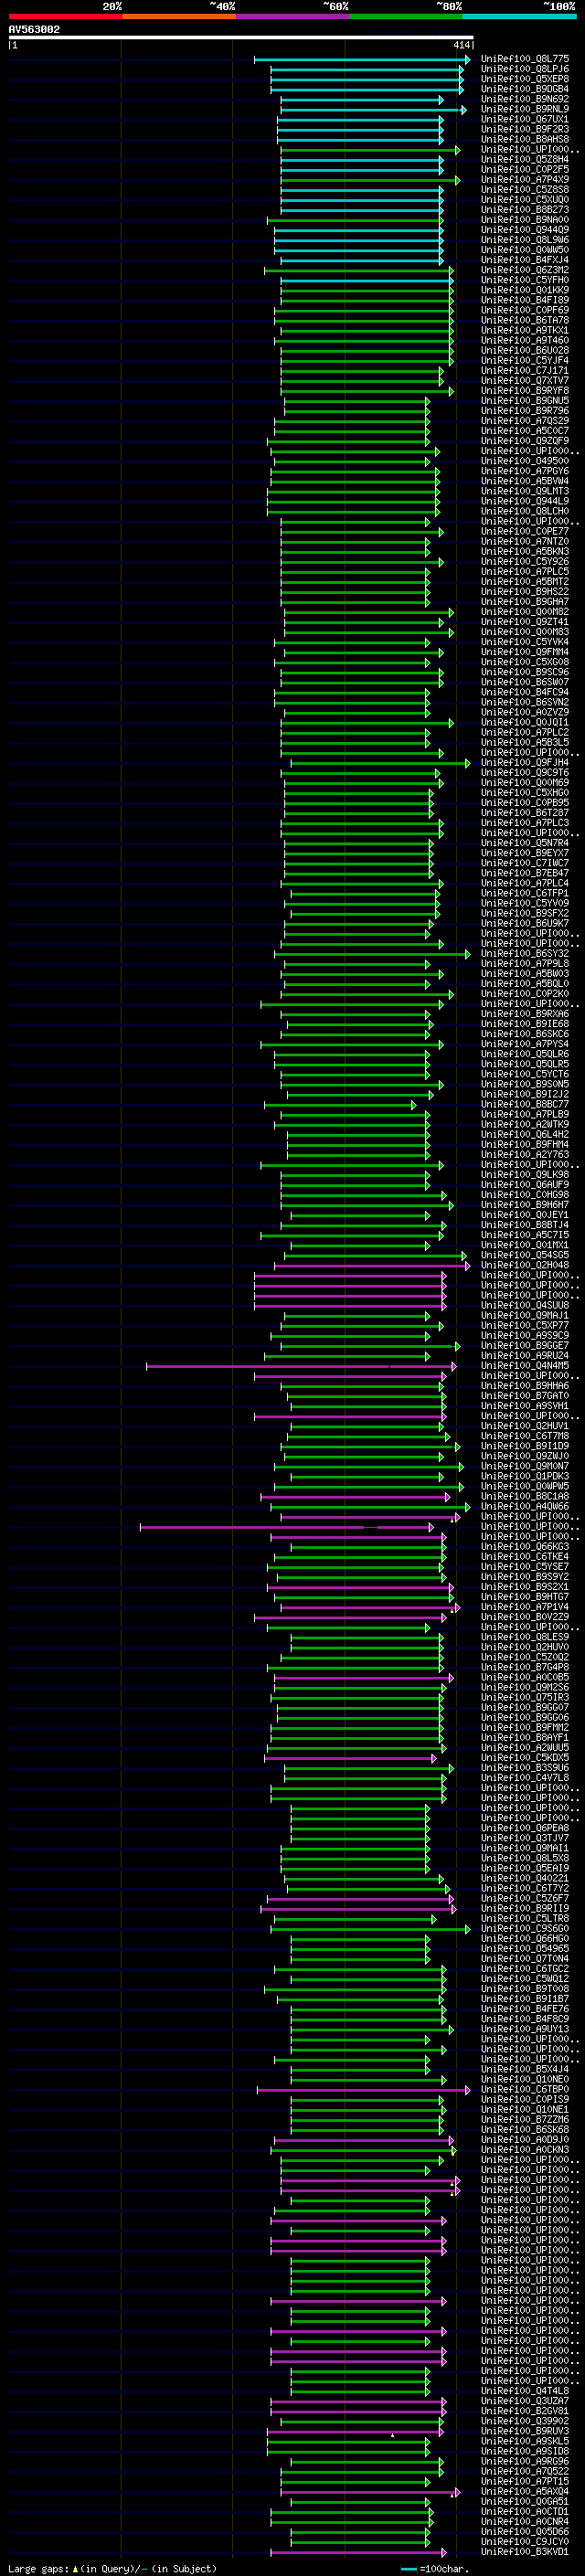Open hit UniRef100_Q8LPJ6
The height and width of the screenshot is (2576, 585).
[x=525, y=69]
